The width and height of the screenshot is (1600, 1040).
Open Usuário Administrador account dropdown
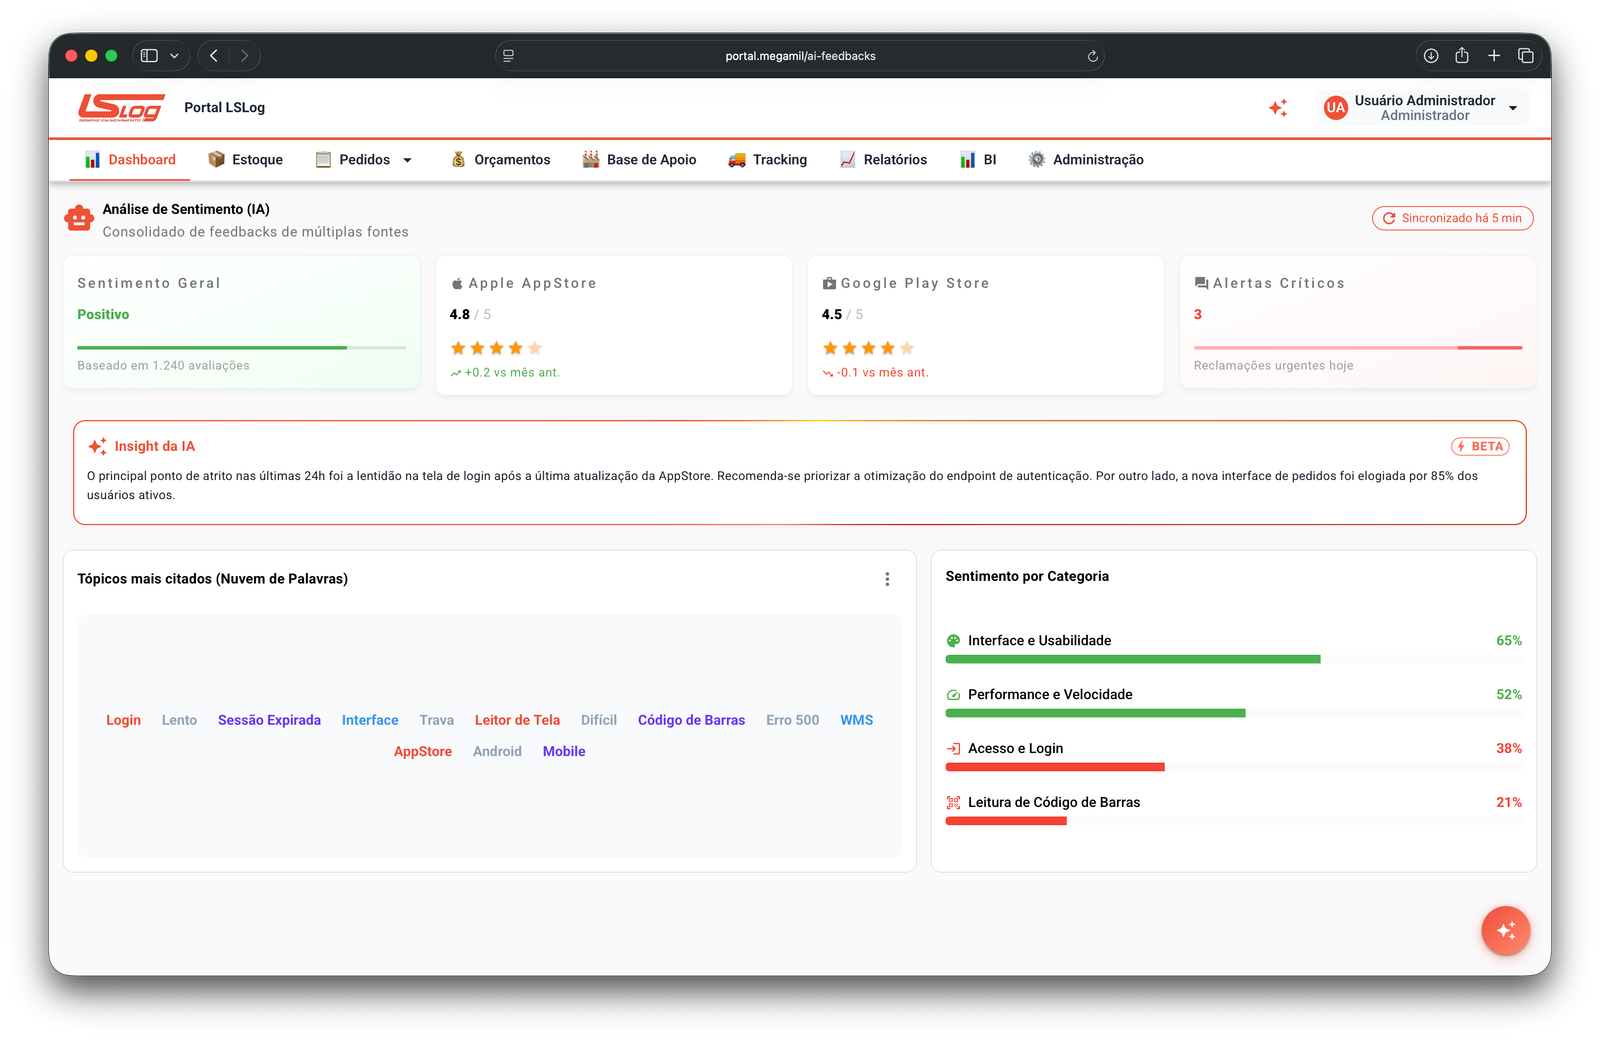1513,108
